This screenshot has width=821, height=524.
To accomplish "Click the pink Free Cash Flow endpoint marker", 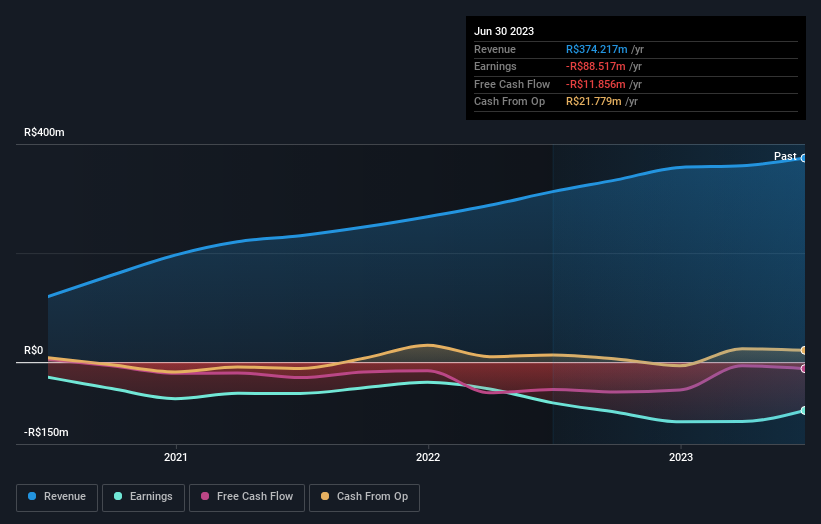I will click(804, 369).
